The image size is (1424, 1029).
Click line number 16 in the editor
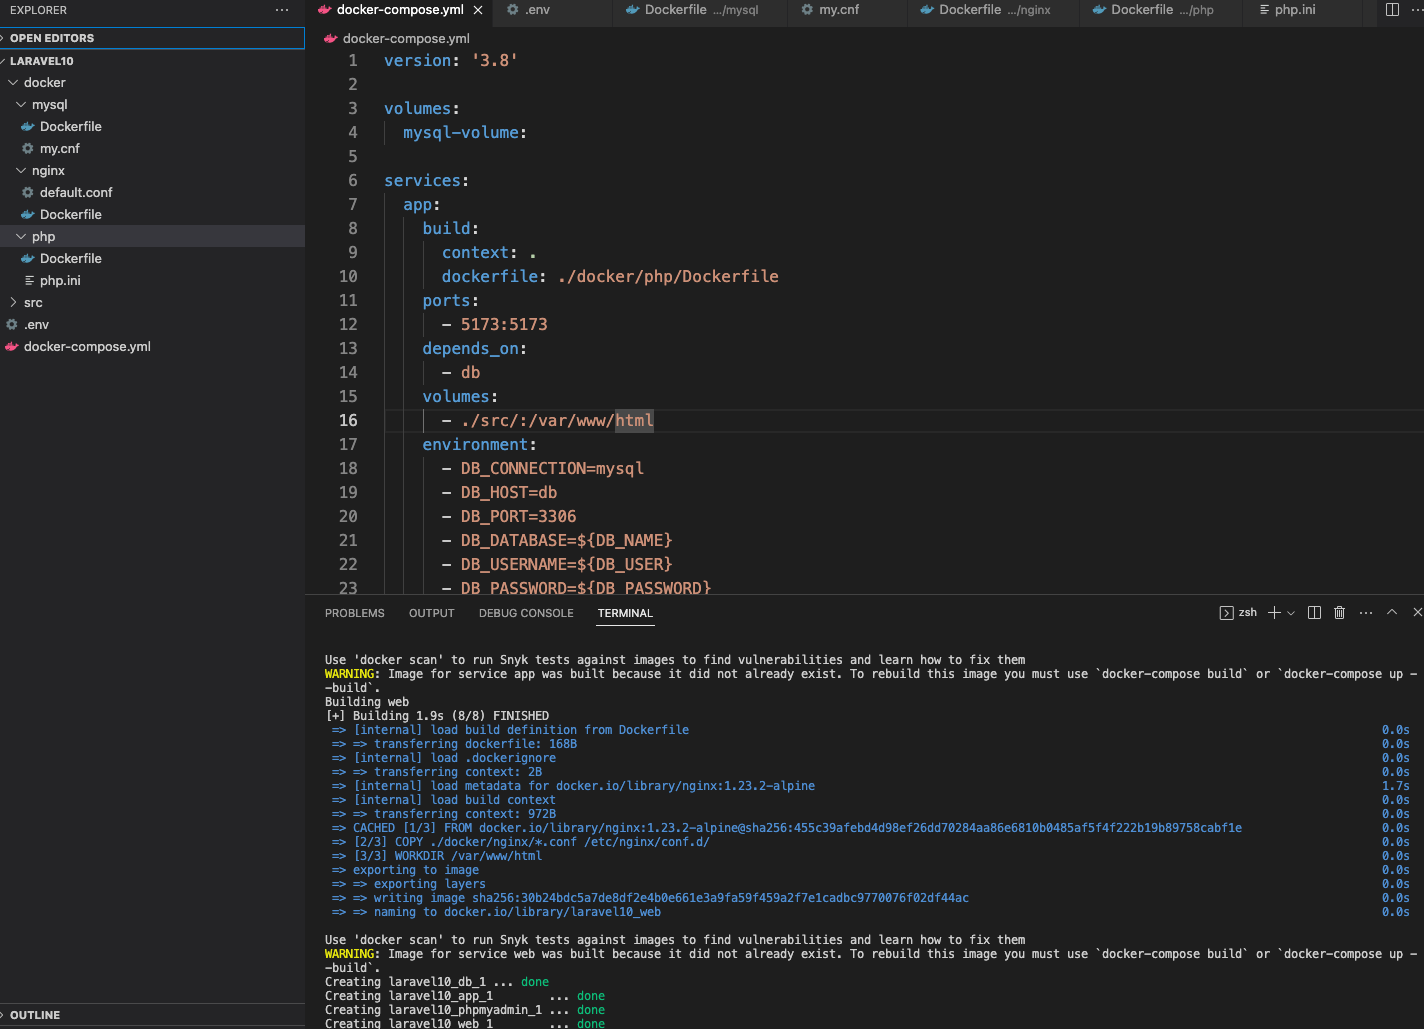(348, 420)
